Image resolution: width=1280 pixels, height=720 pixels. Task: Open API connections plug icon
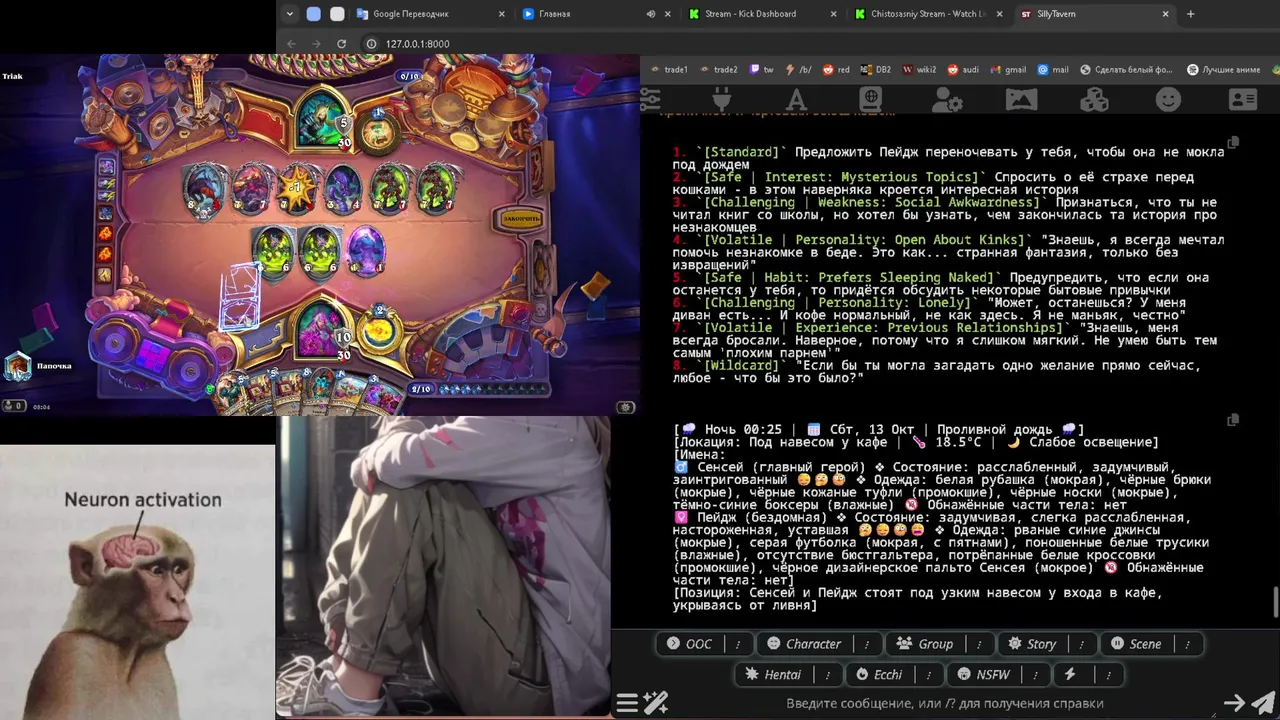(x=722, y=99)
